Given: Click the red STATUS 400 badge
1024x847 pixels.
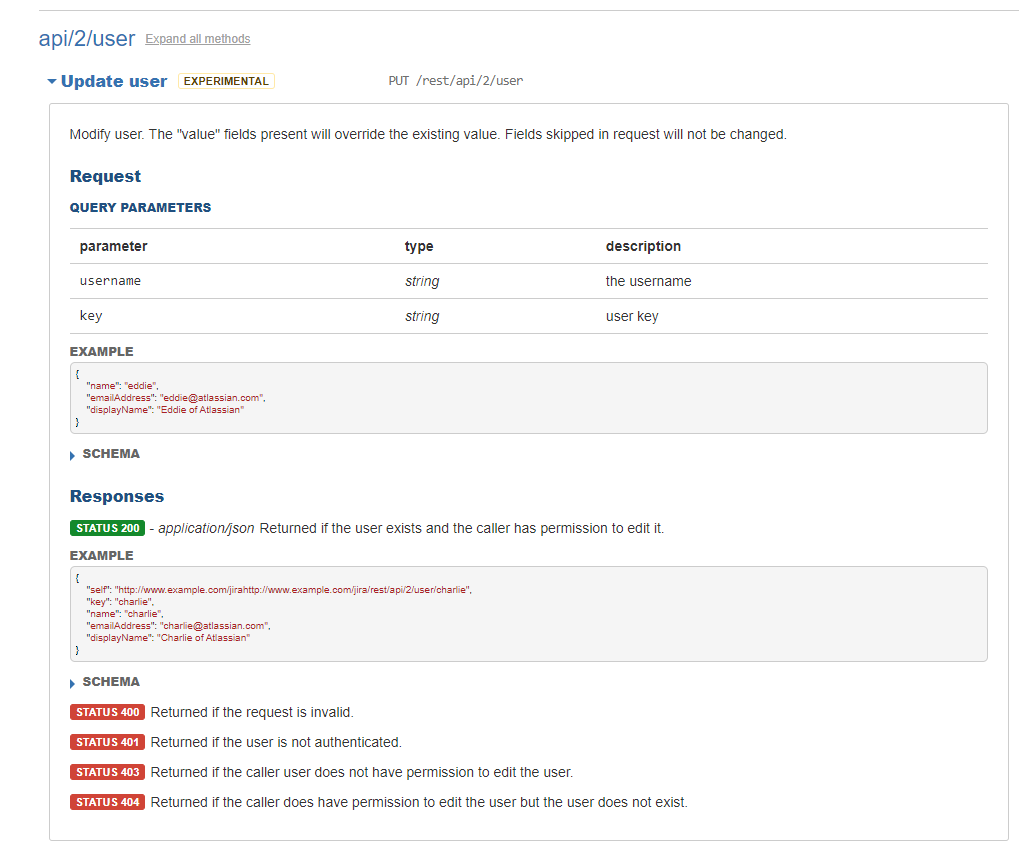Looking at the screenshot, I should coord(108,712).
